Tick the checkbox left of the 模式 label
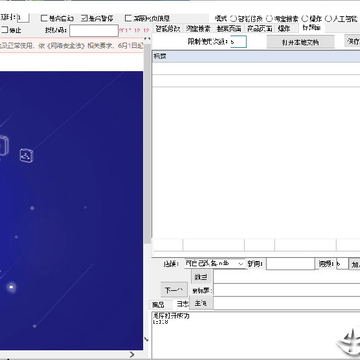Viewport: 360px width, 360px height. 128,18
